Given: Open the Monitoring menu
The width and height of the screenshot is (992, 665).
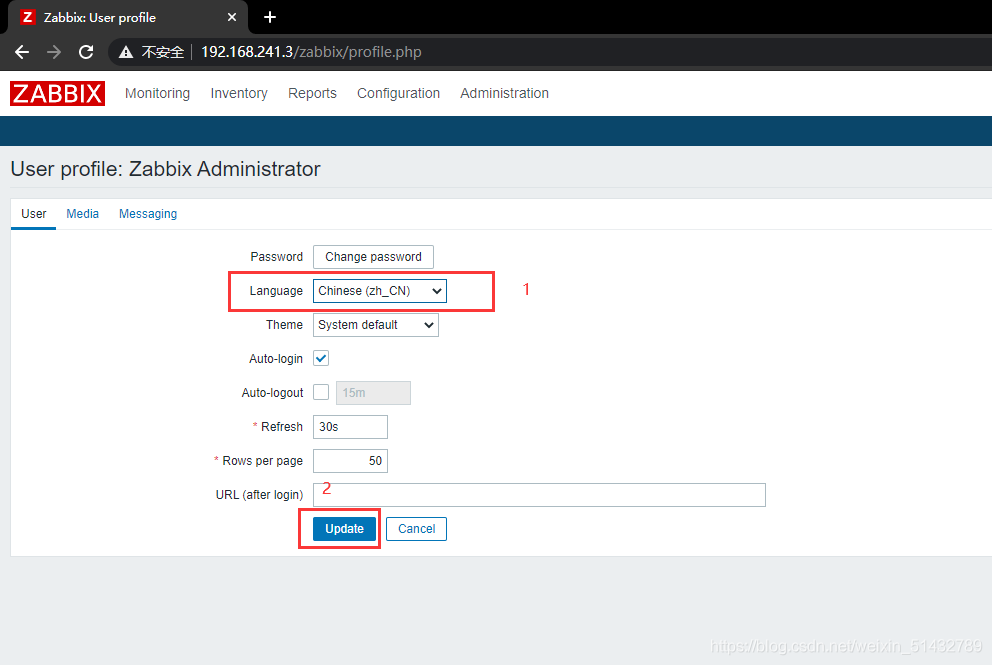Looking at the screenshot, I should tap(158, 93).
